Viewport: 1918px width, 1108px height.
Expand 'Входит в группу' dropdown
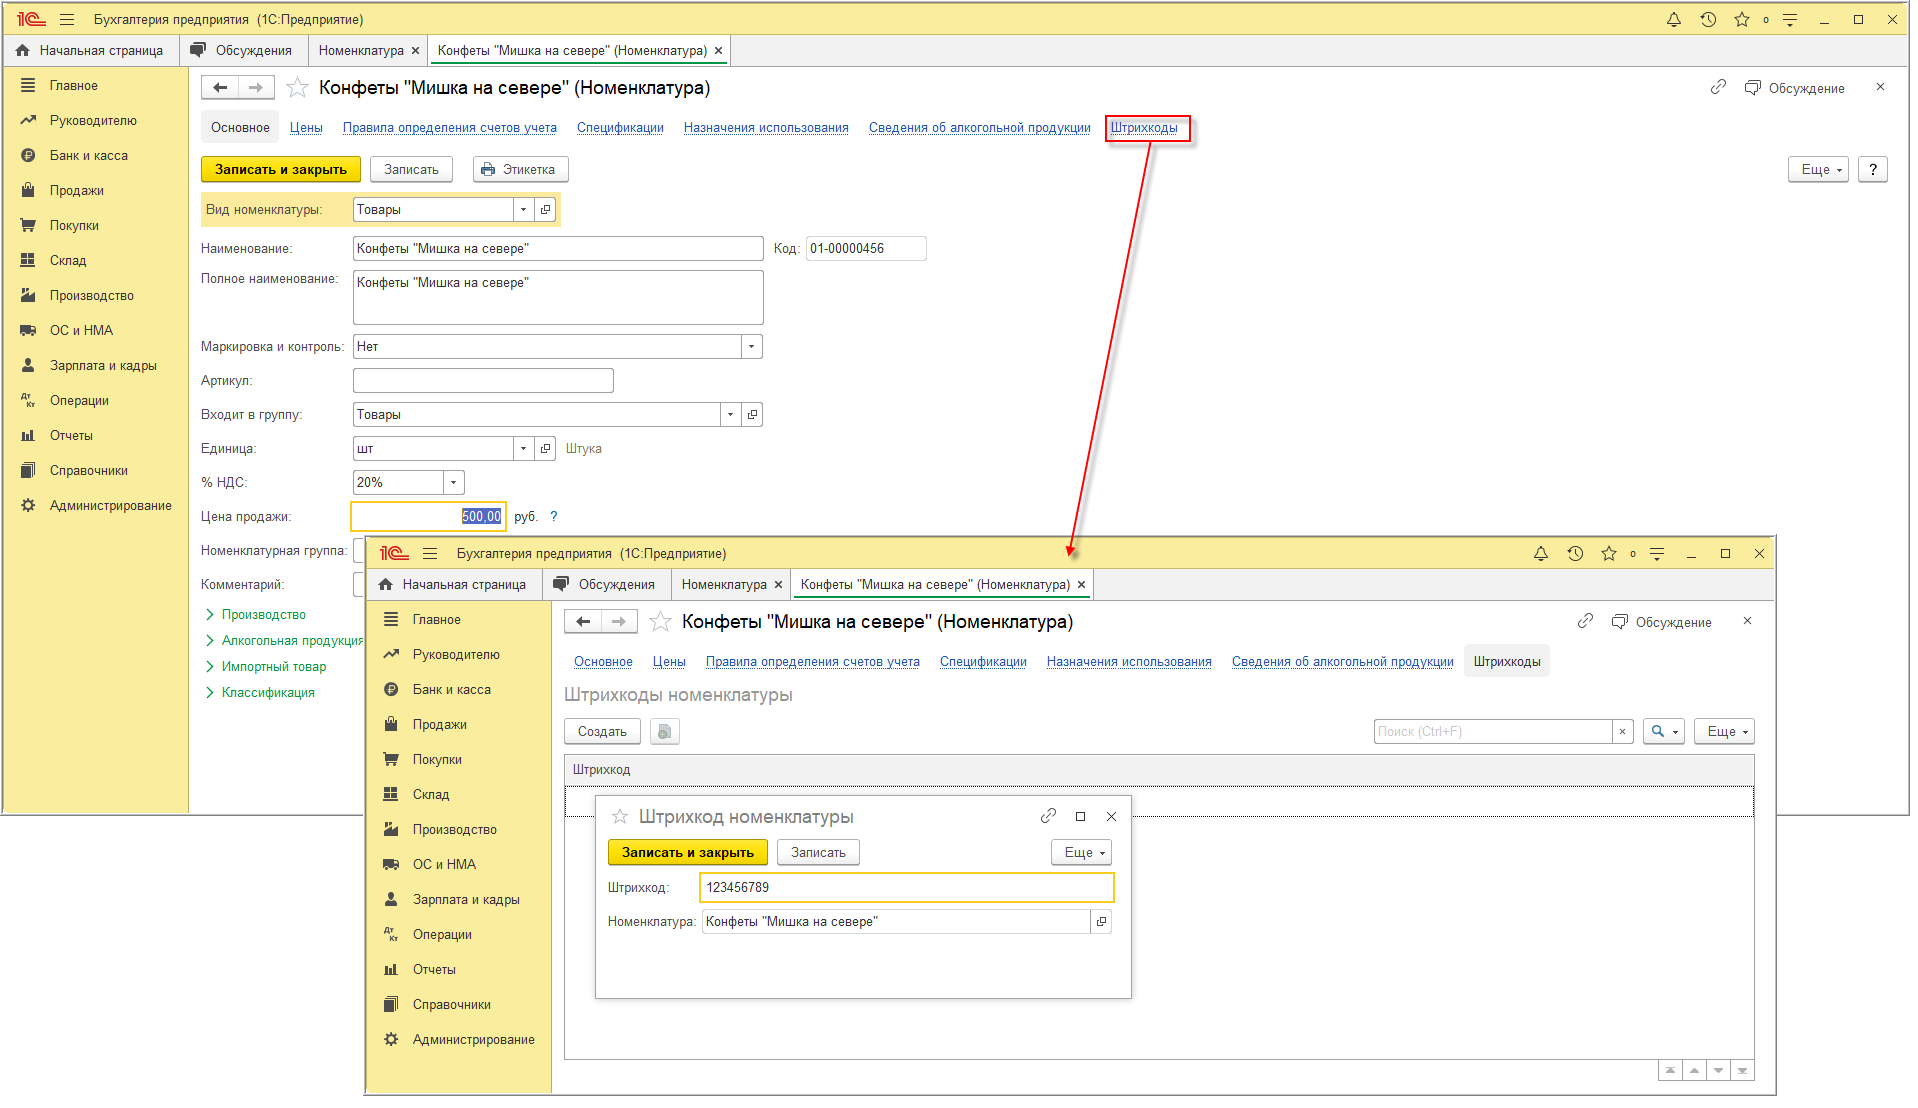(x=730, y=414)
